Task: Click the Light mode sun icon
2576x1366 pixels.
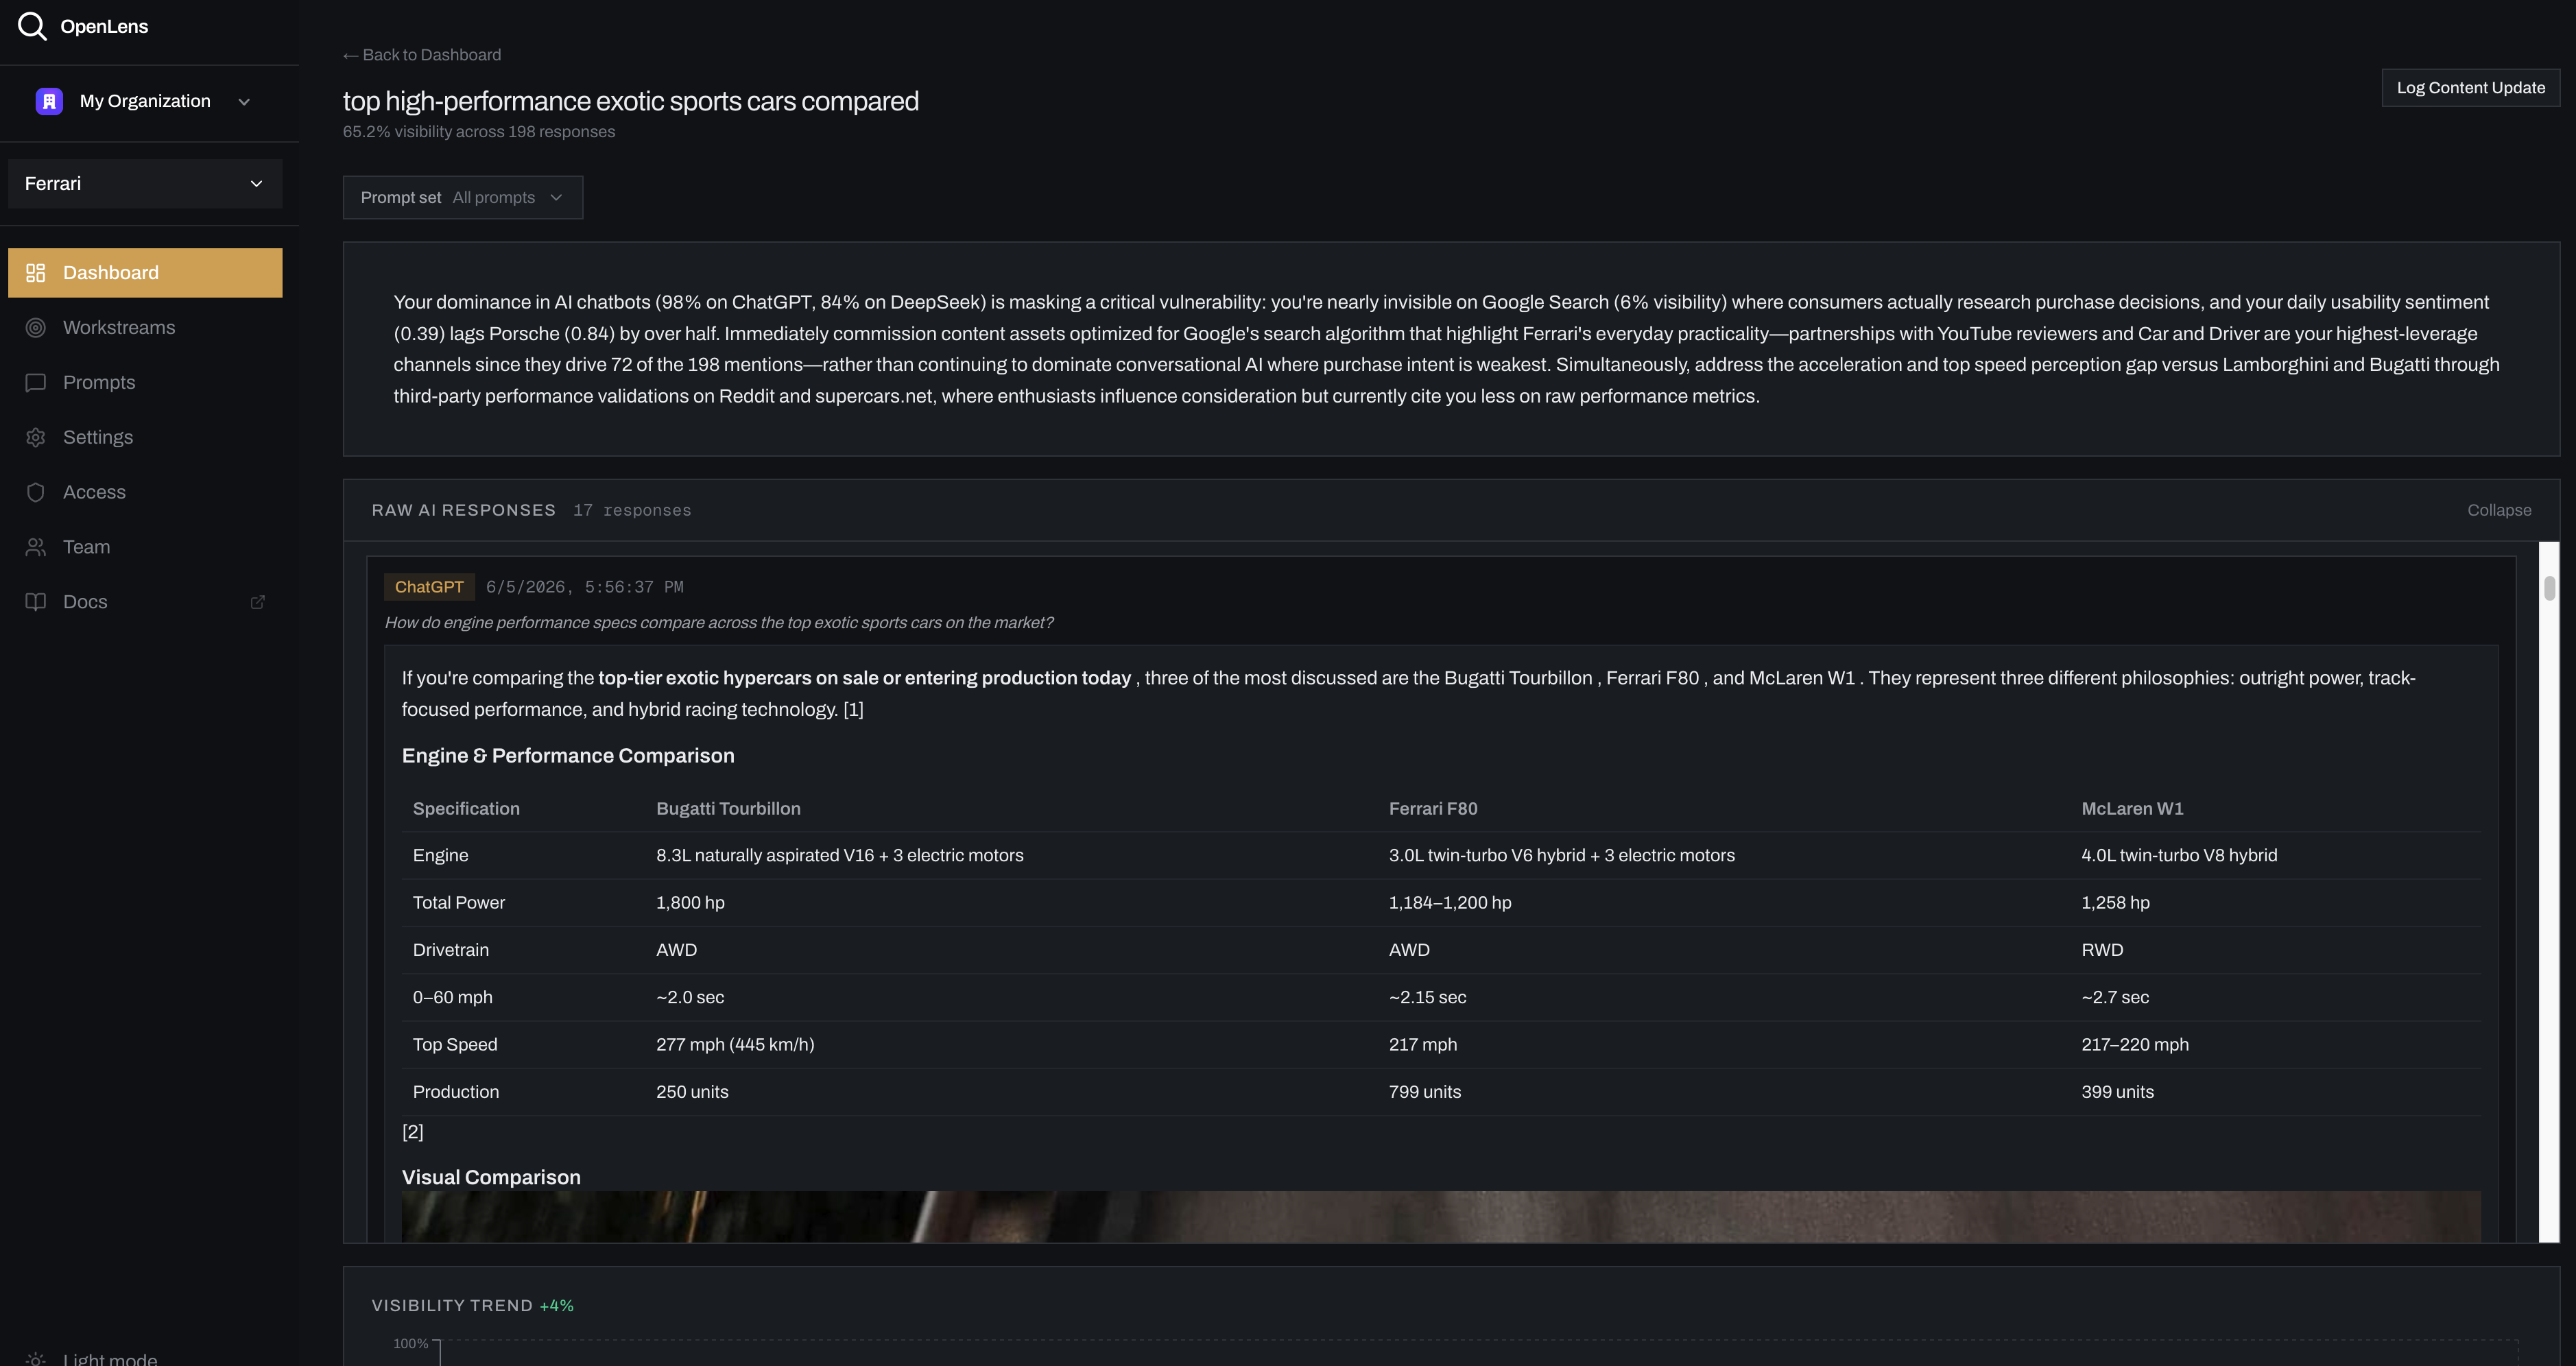Action: click(x=36, y=1359)
